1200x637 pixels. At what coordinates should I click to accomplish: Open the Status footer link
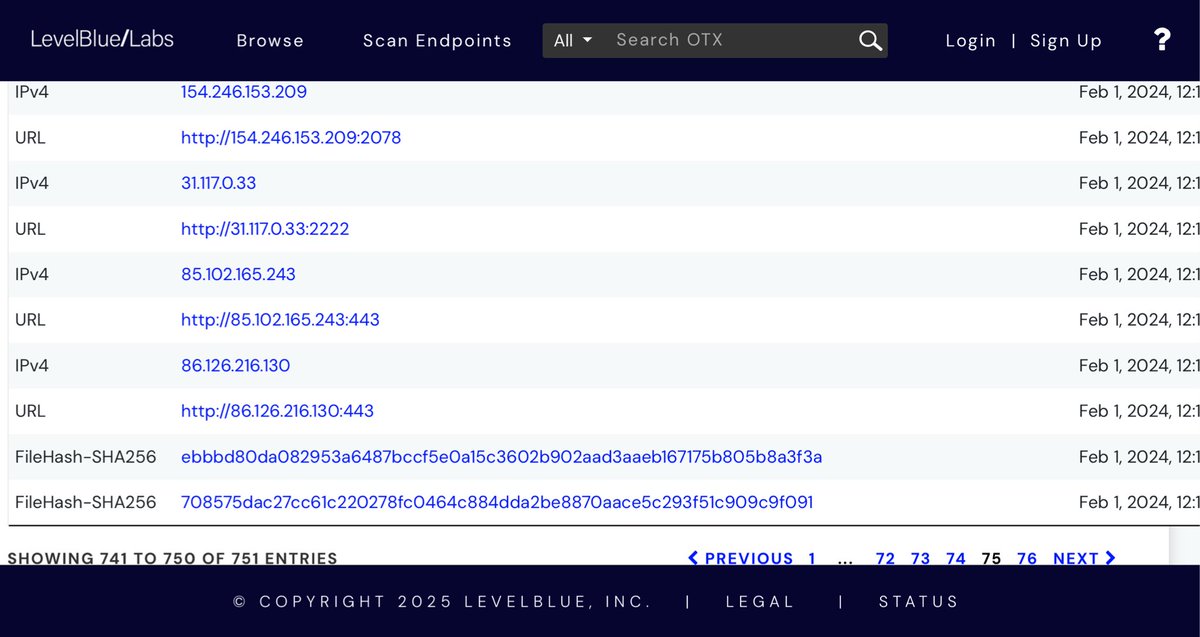[x=918, y=602]
